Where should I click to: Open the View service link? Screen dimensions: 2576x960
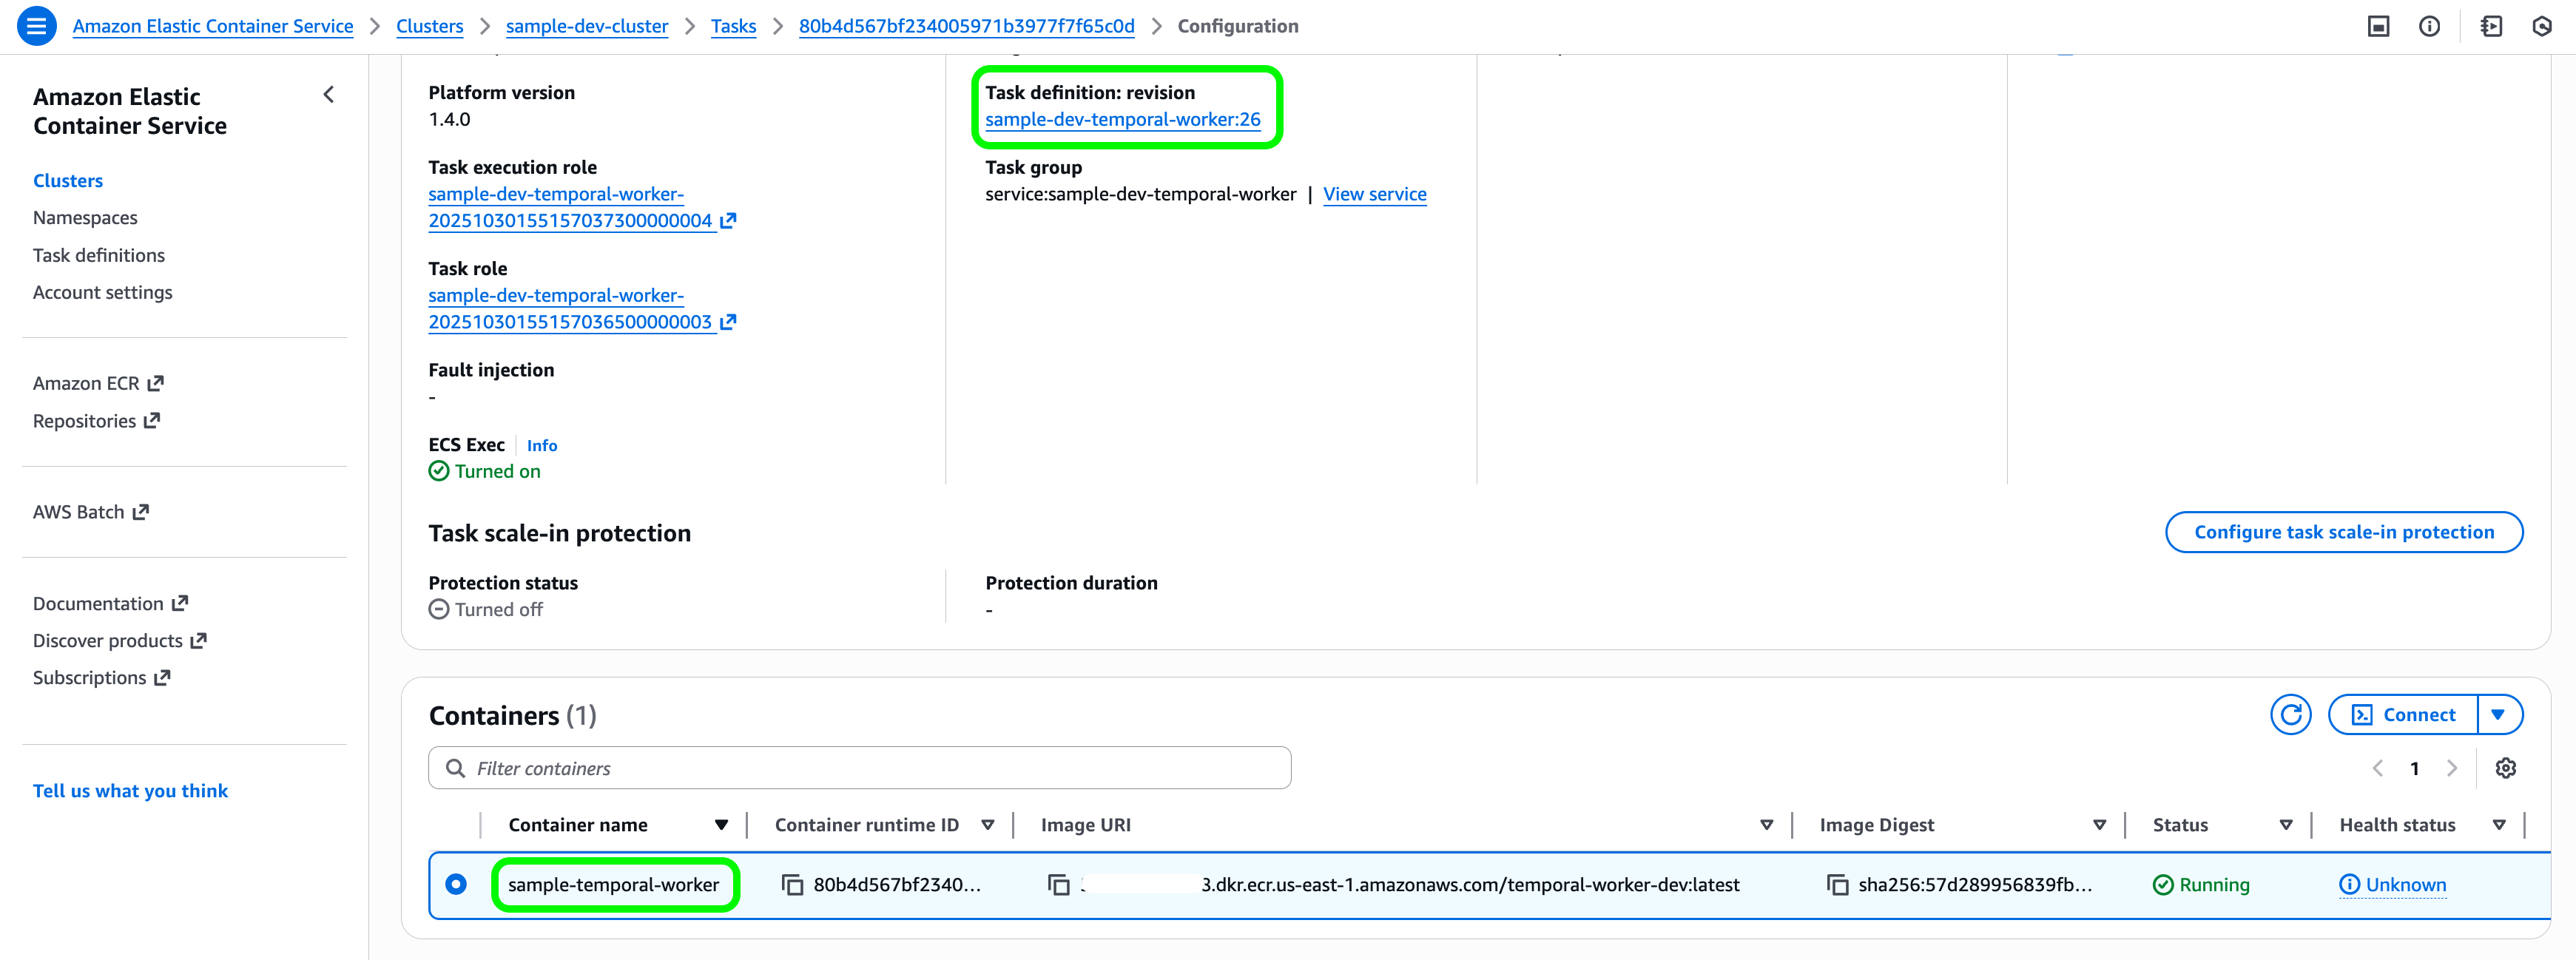point(1374,194)
